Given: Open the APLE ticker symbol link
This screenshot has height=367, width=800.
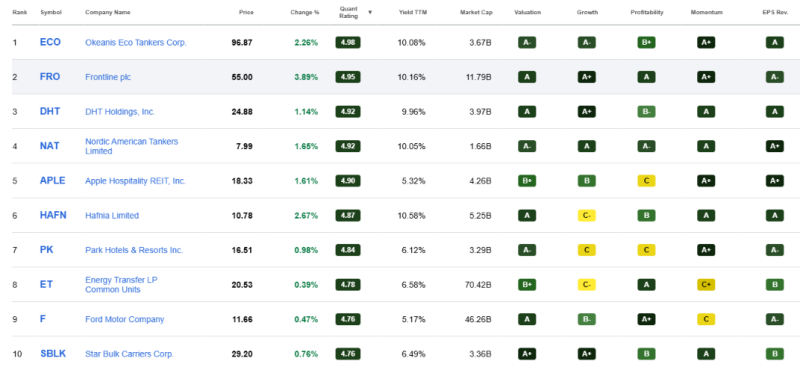Looking at the screenshot, I should pos(53,181).
